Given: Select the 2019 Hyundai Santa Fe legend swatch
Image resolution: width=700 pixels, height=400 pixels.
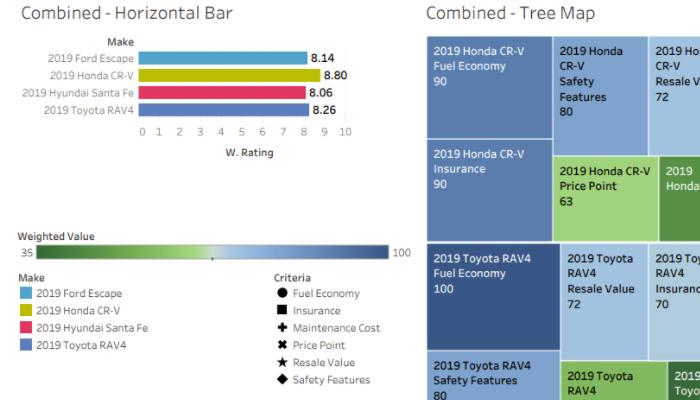Looking at the screenshot, I should 26,327.
